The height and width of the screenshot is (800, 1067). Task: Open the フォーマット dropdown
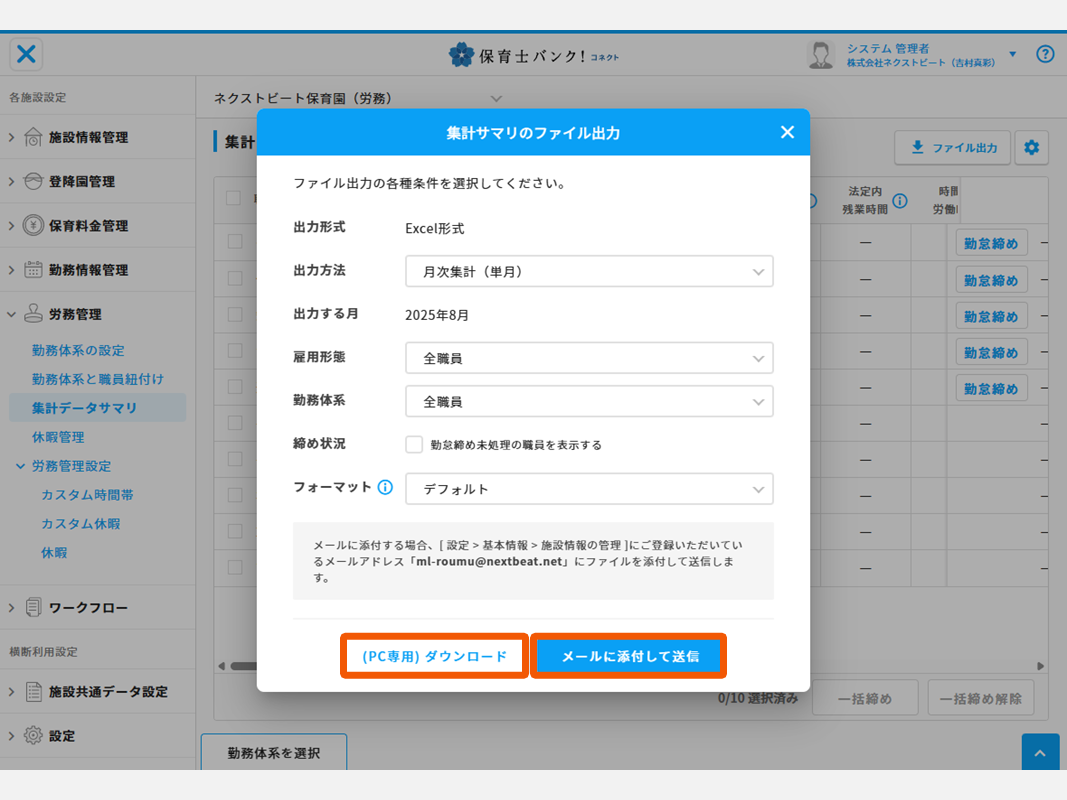tap(589, 489)
